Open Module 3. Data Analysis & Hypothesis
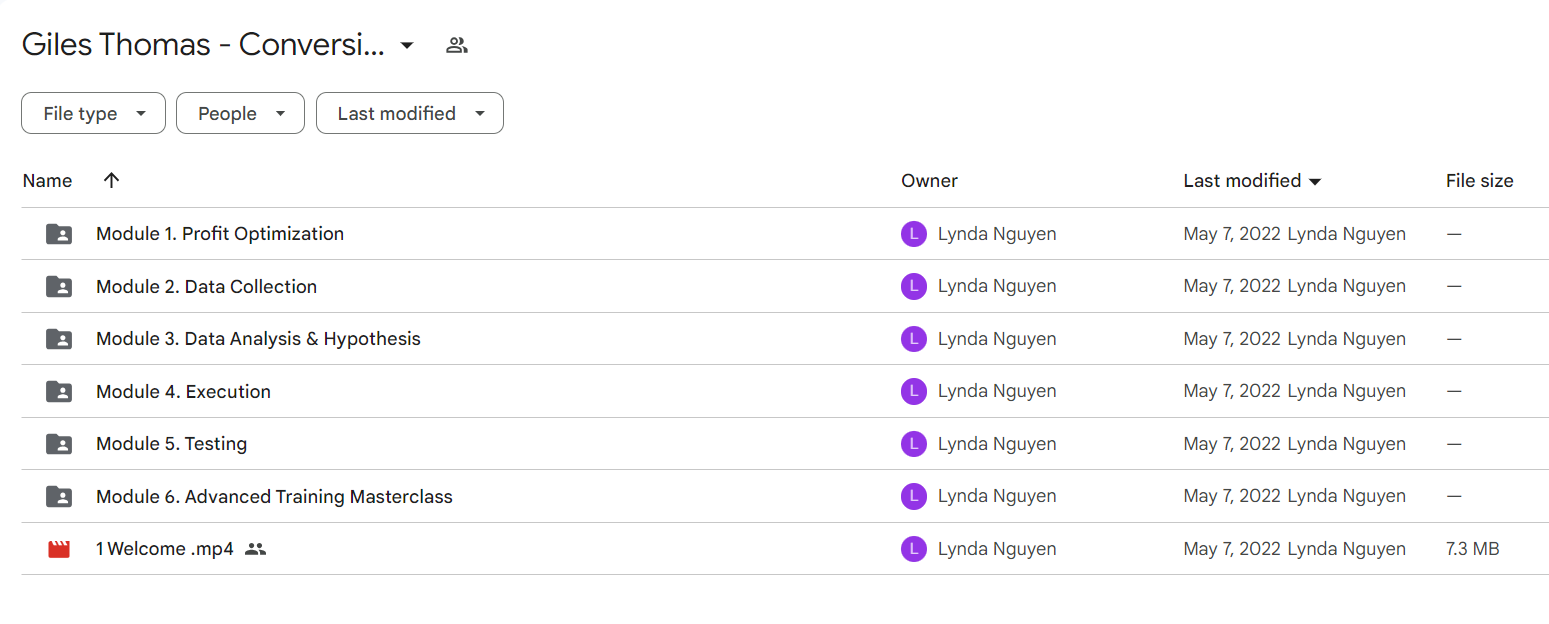This screenshot has height=624, width=1549. pyautogui.click(x=258, y=339)
